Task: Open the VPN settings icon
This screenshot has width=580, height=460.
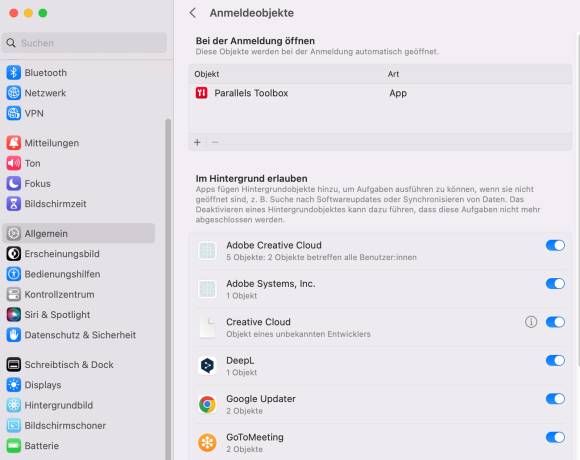Action: [x=14, y=113]
